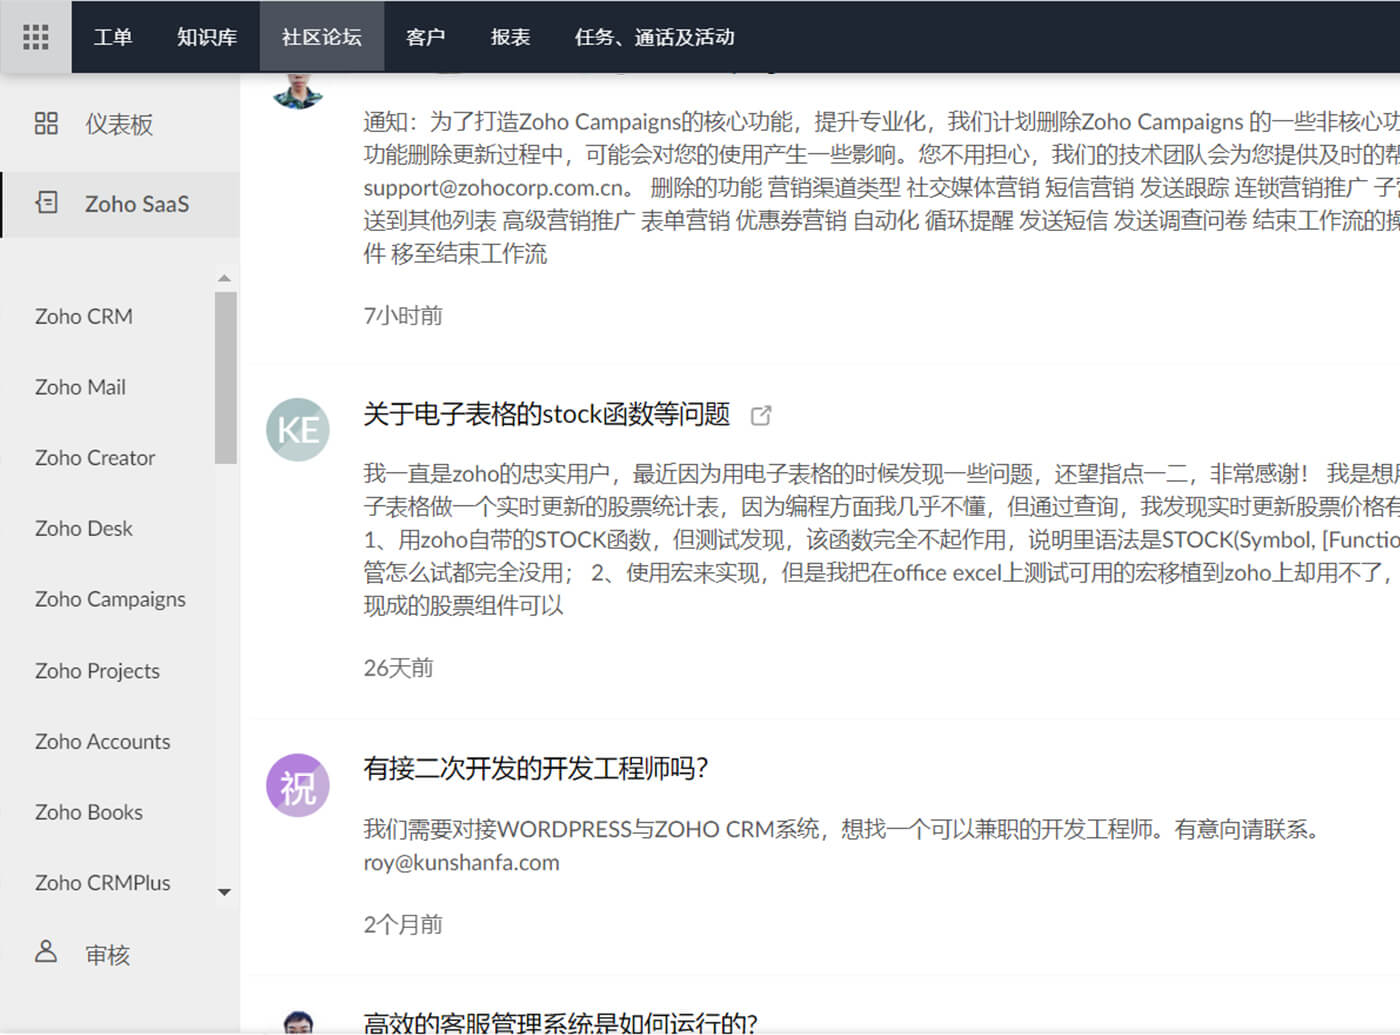The width and height of the screenshot is (1400, 1035).
Task: Open the Zoho CRM forum category
Action: pos(84,316)
